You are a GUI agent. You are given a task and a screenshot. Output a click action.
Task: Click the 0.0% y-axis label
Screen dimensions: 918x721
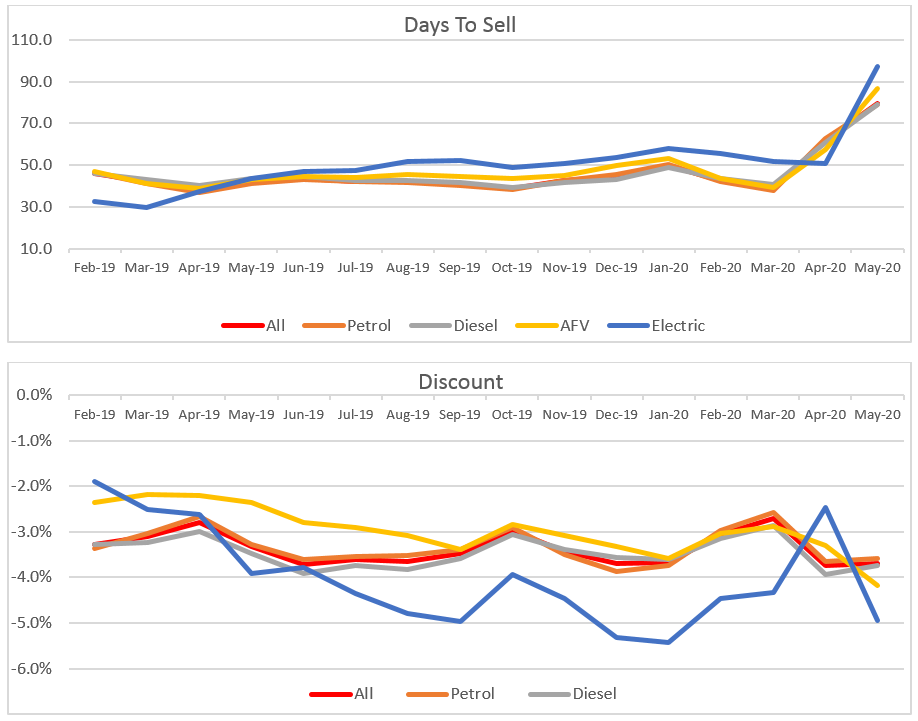click(x=34, y=395)
